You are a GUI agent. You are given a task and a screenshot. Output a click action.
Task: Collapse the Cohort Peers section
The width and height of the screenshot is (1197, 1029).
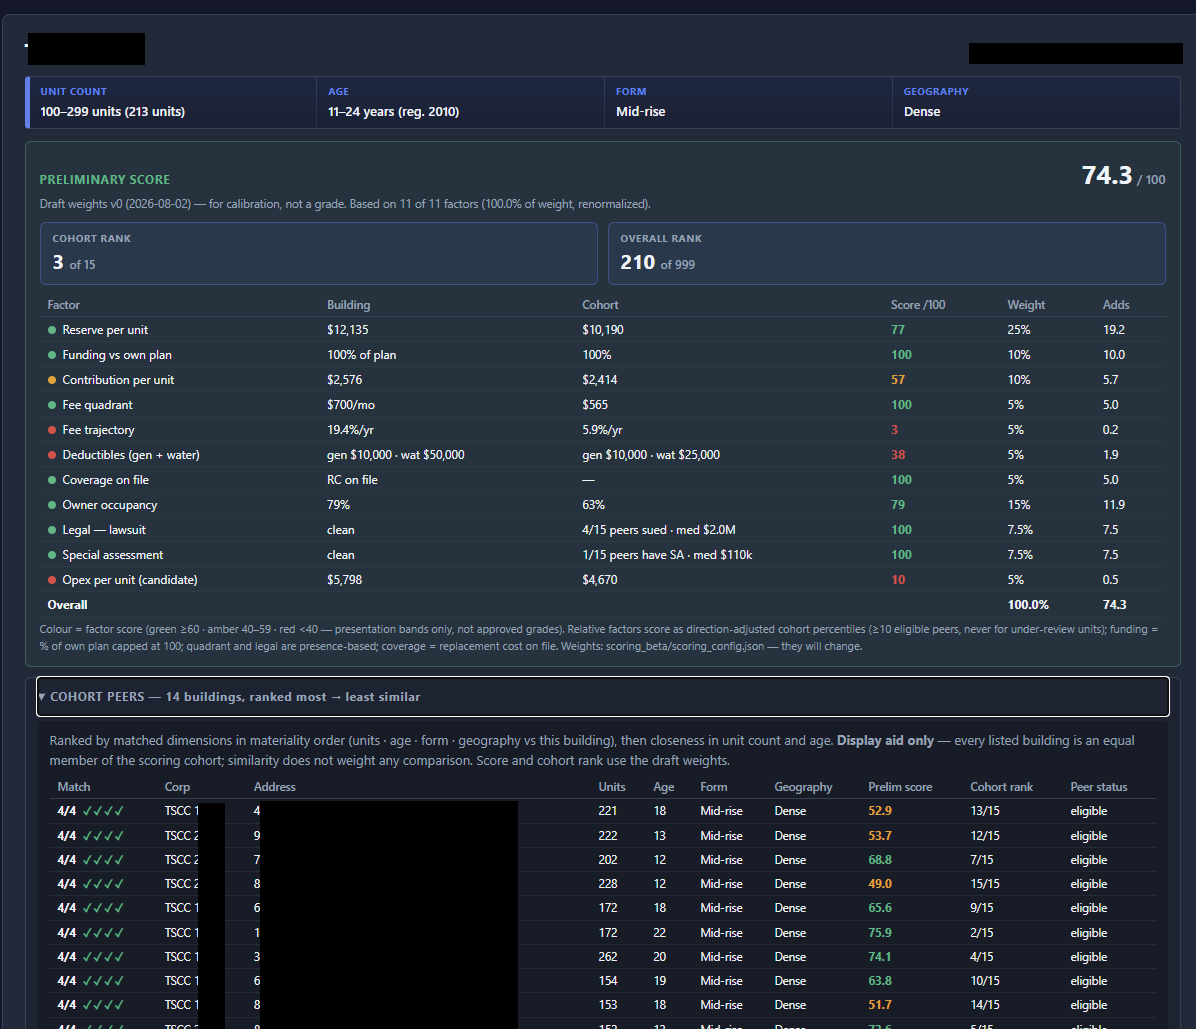pos(602,696)
